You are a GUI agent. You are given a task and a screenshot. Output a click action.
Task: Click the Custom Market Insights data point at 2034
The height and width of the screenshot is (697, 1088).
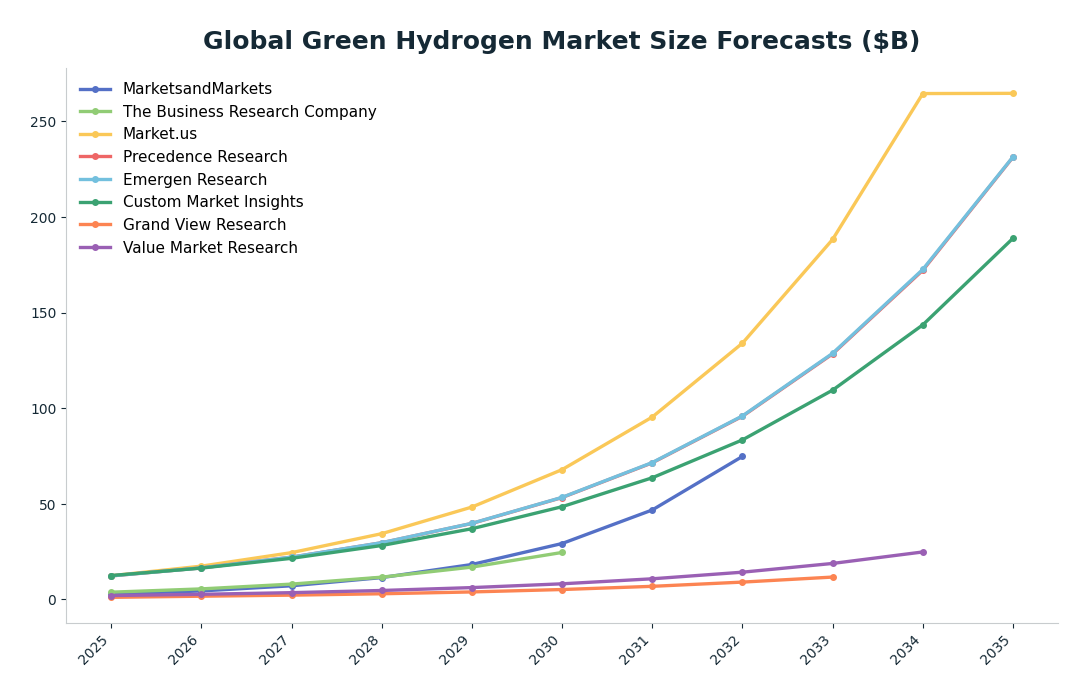(x=923, y=325)
